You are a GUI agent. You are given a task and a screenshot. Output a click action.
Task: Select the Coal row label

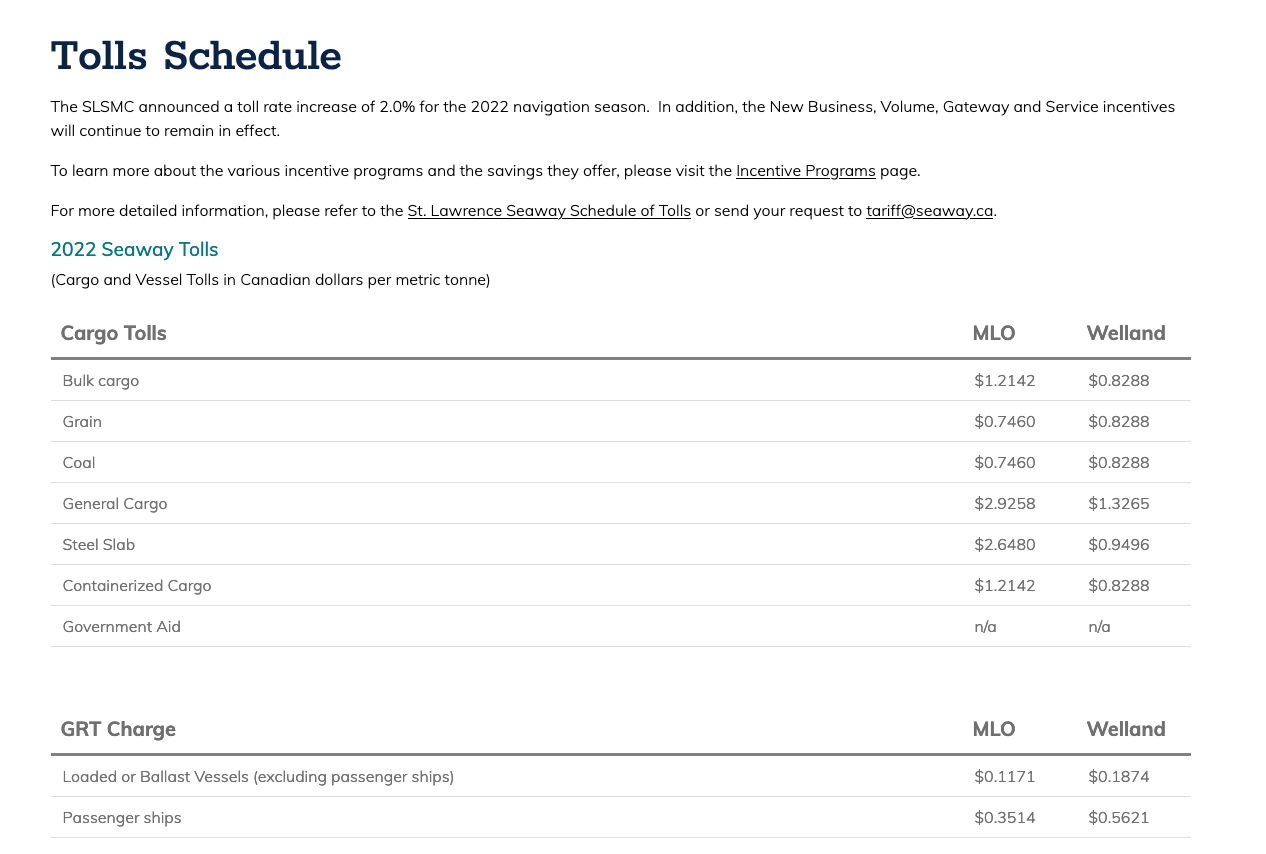click(79, 463)
